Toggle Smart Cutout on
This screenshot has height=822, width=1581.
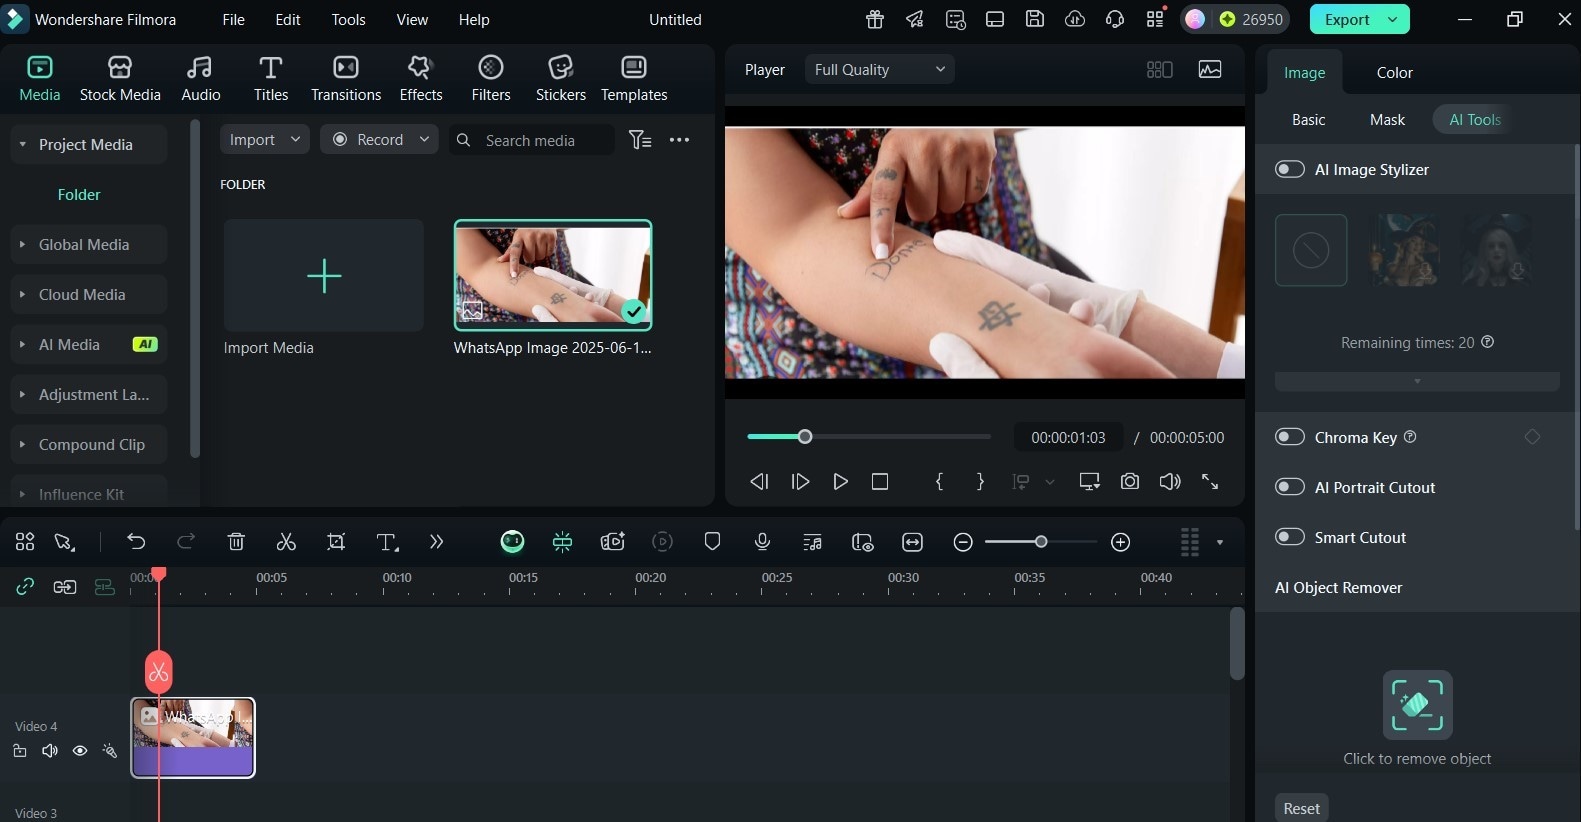point(1290,537)
